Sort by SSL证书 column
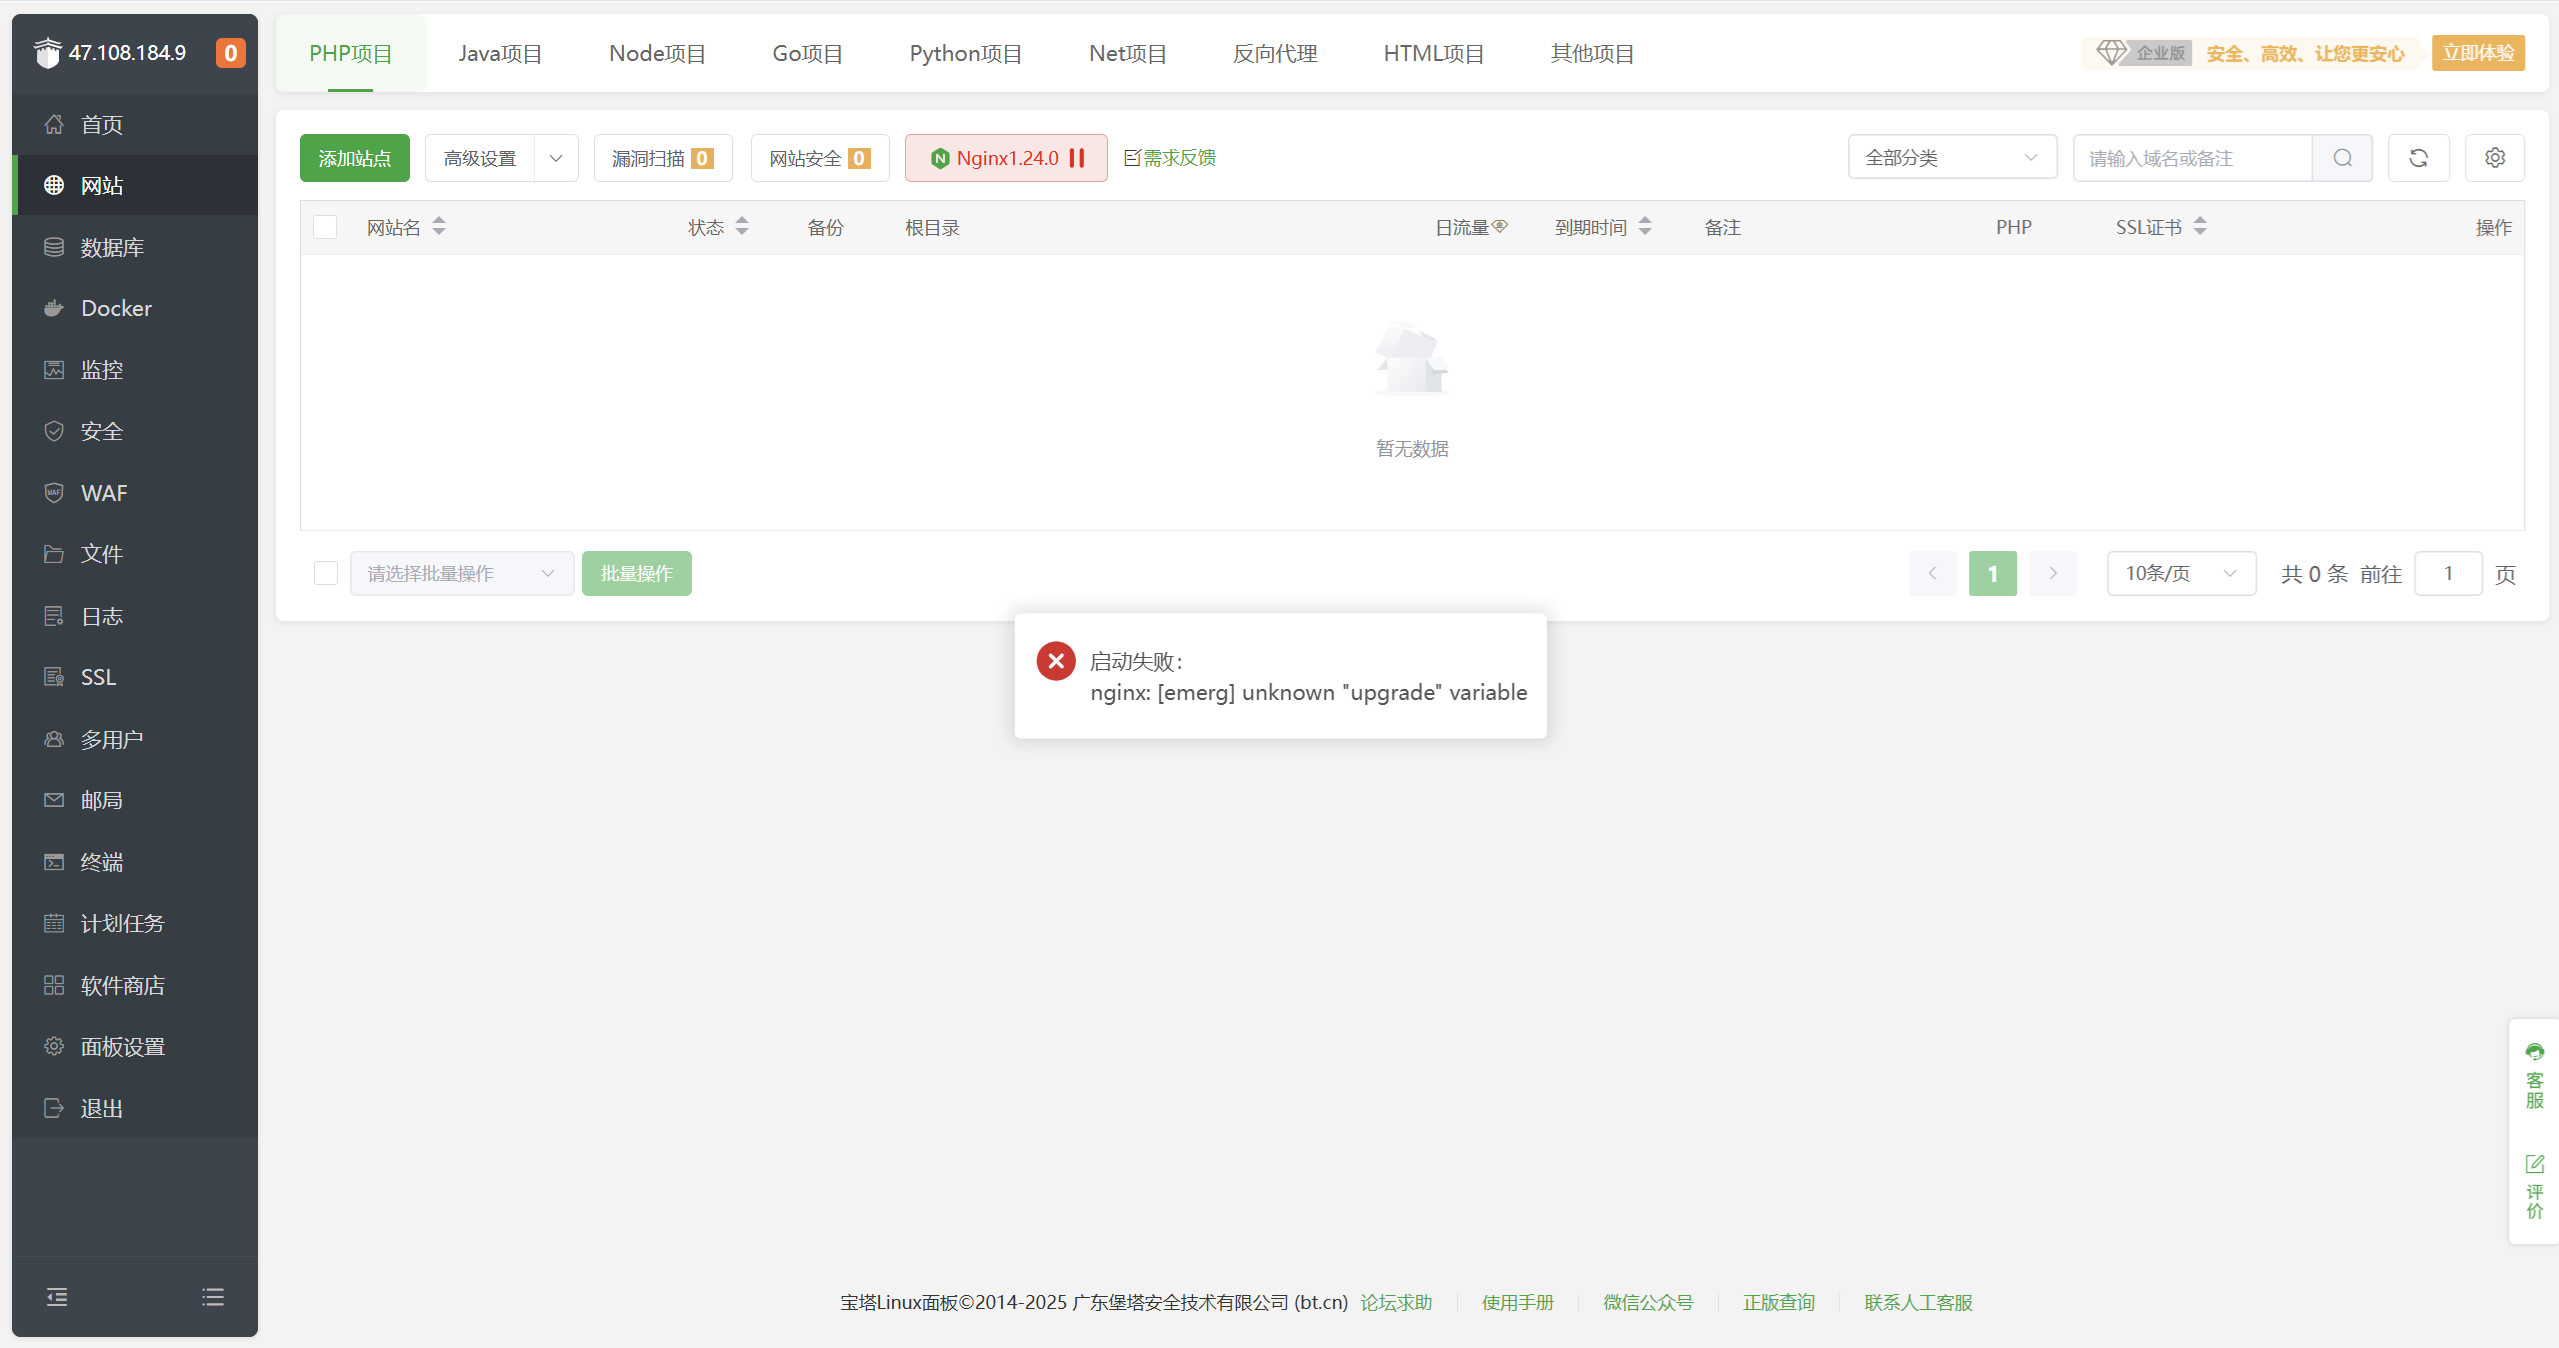The image size is (2559, 1348). coord(2200,227)
